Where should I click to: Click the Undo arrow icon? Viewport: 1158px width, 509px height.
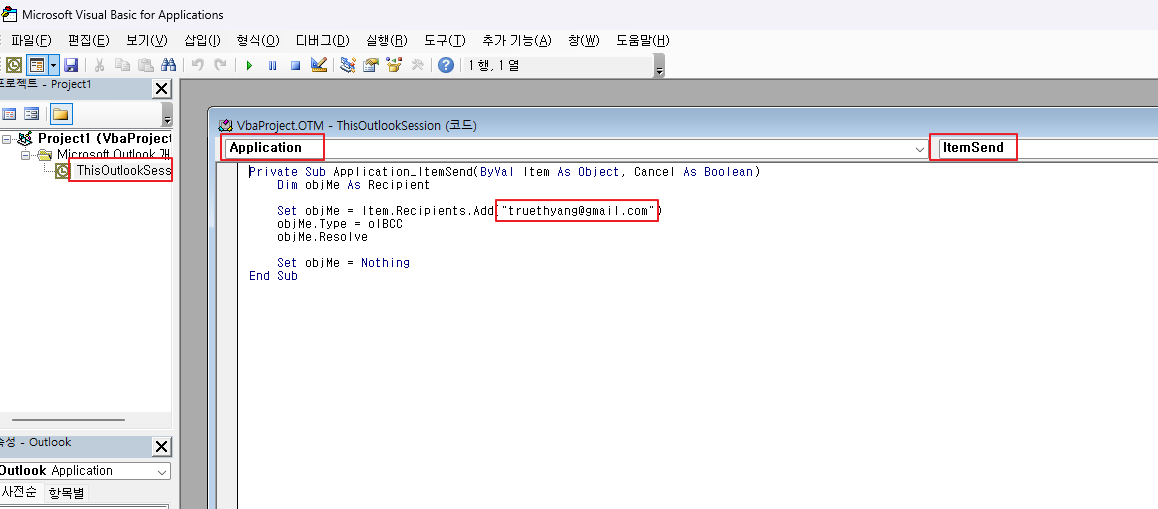[196, 65]
